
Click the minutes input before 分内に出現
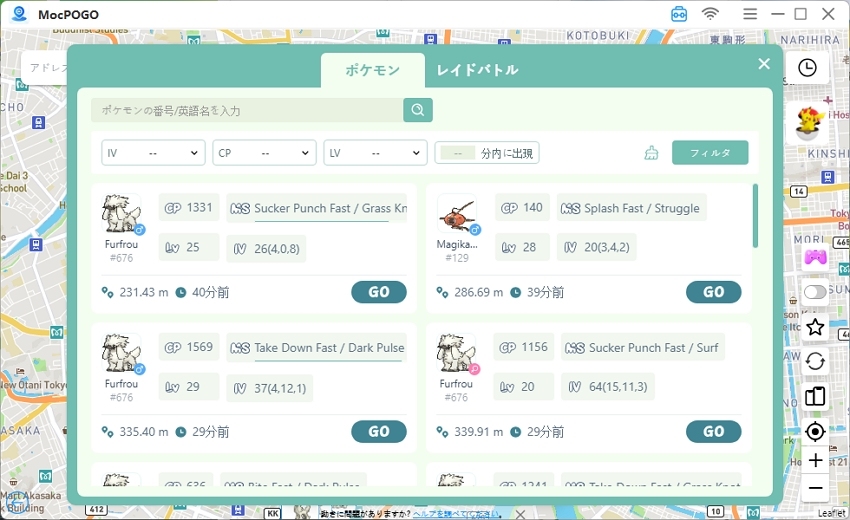click(x=458, y=153)
